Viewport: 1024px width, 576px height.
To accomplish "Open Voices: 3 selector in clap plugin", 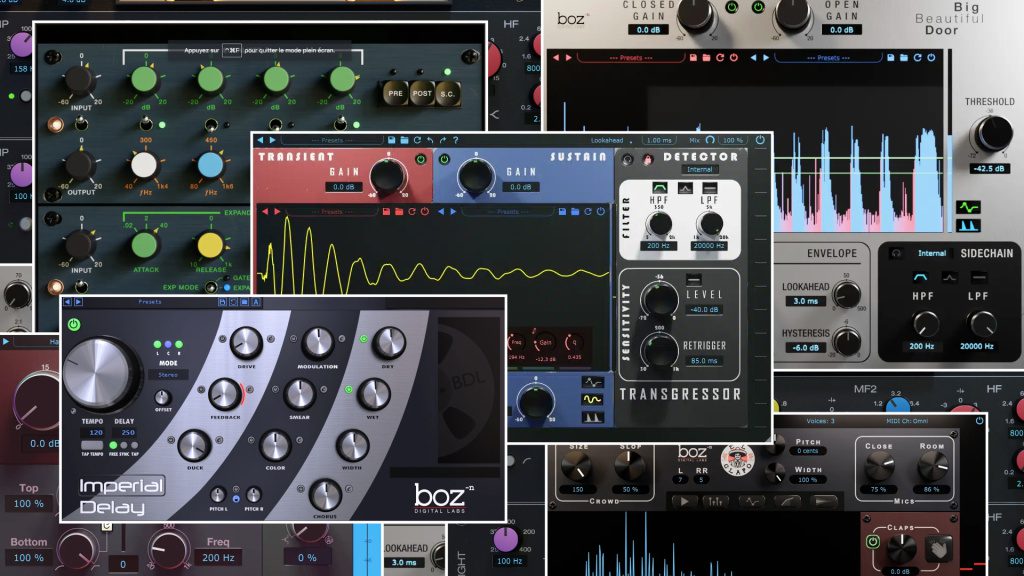I will click(820, 421).
